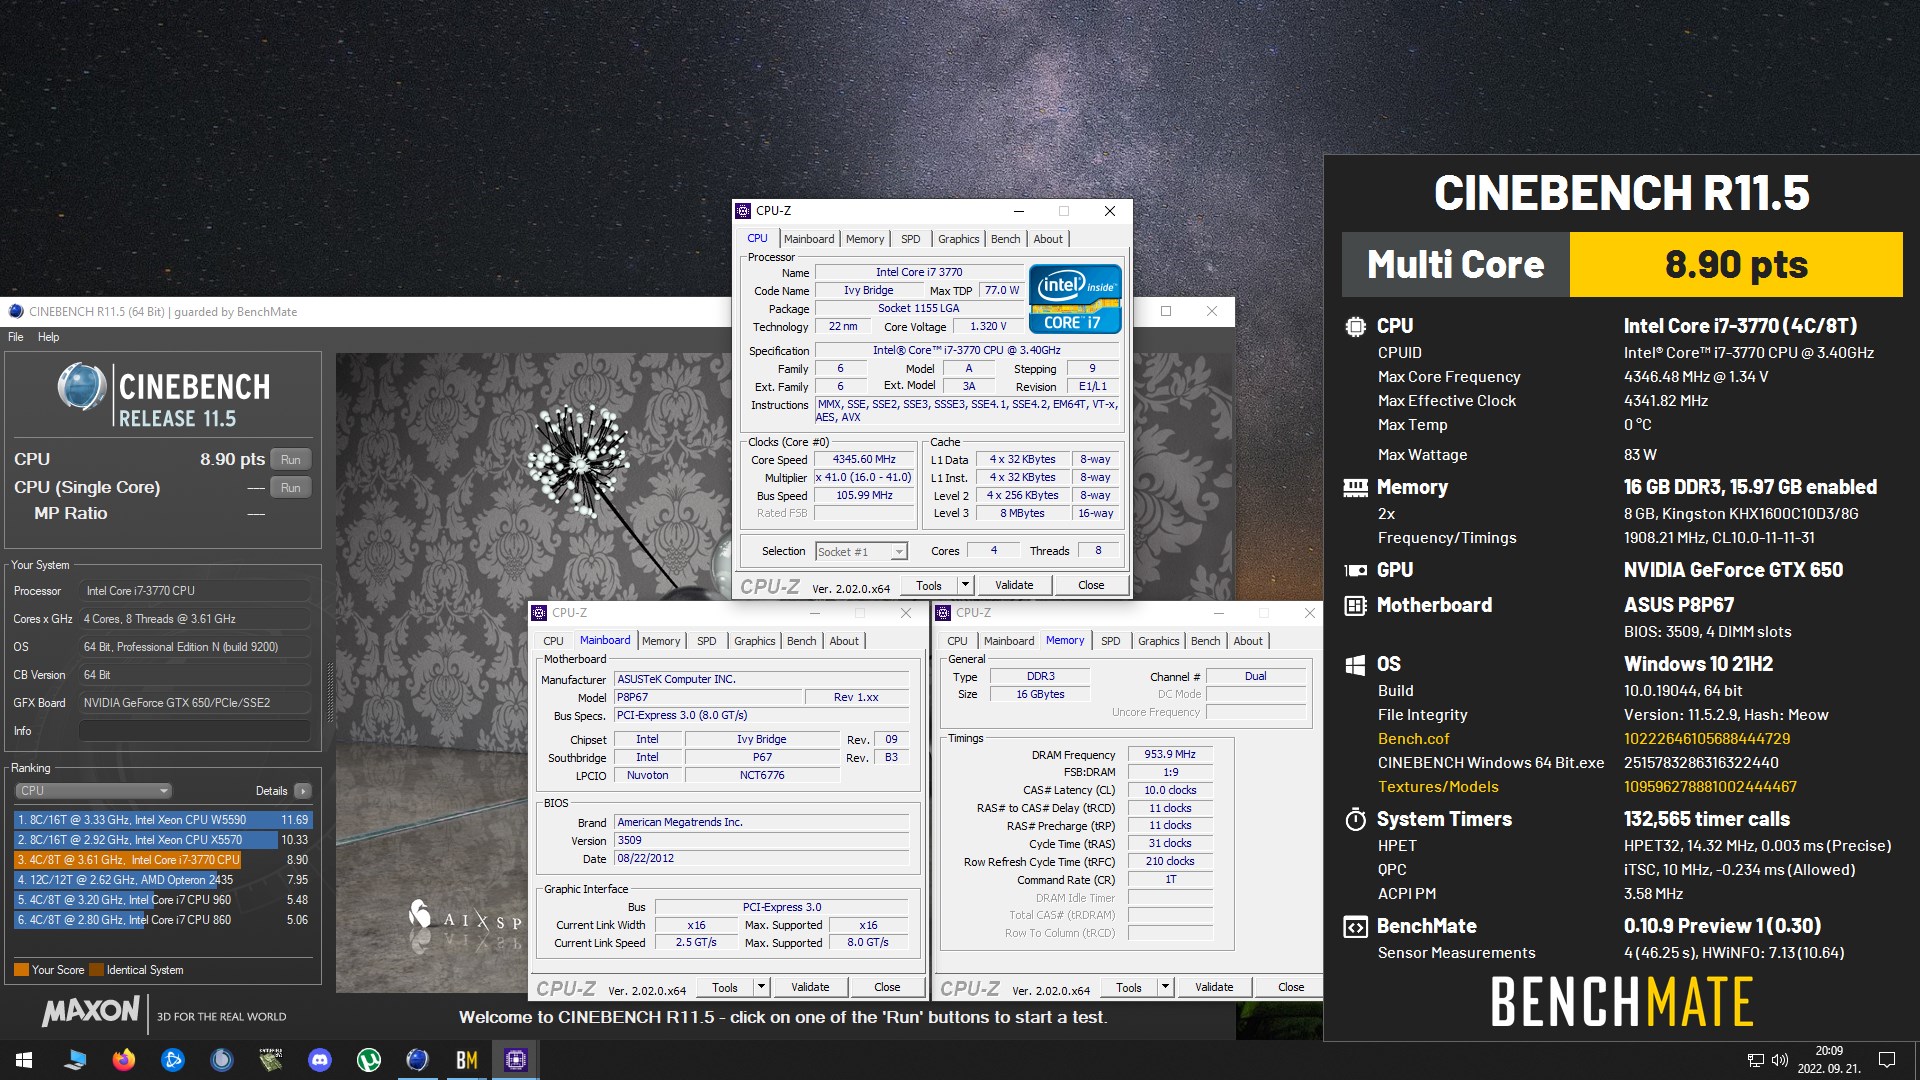Select the Core i7 860 ranking row
This screenshot has width=1920, height=1080.
point(163,919)
